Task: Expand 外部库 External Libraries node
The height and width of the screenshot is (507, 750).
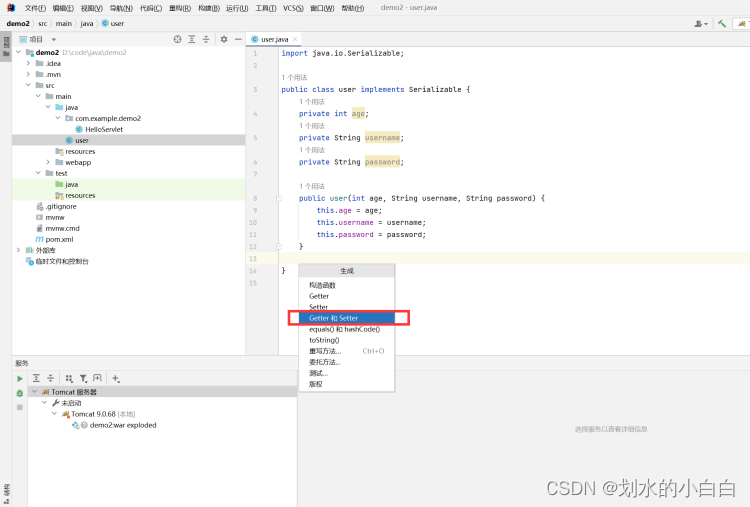Action: [x=19, y=250]
